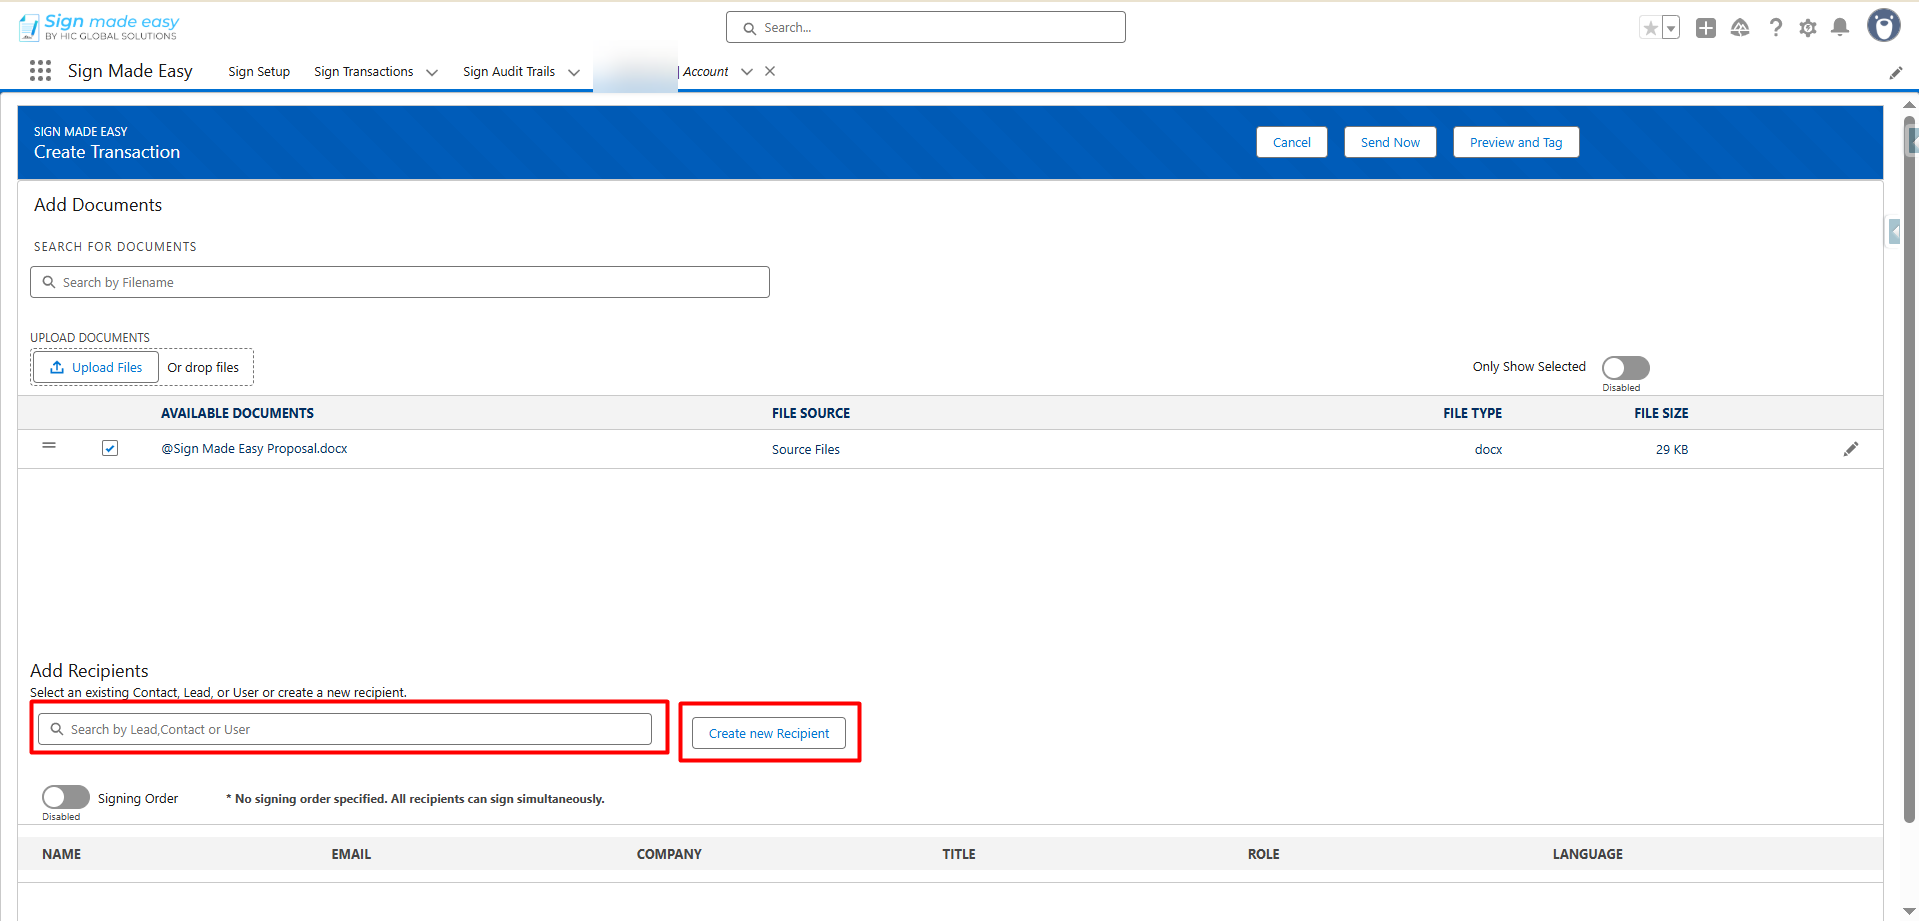The width and height of the screenshot is (1919, 921).
Task: Toggle the Only Show Selected switch
Action: (1625, 368)
